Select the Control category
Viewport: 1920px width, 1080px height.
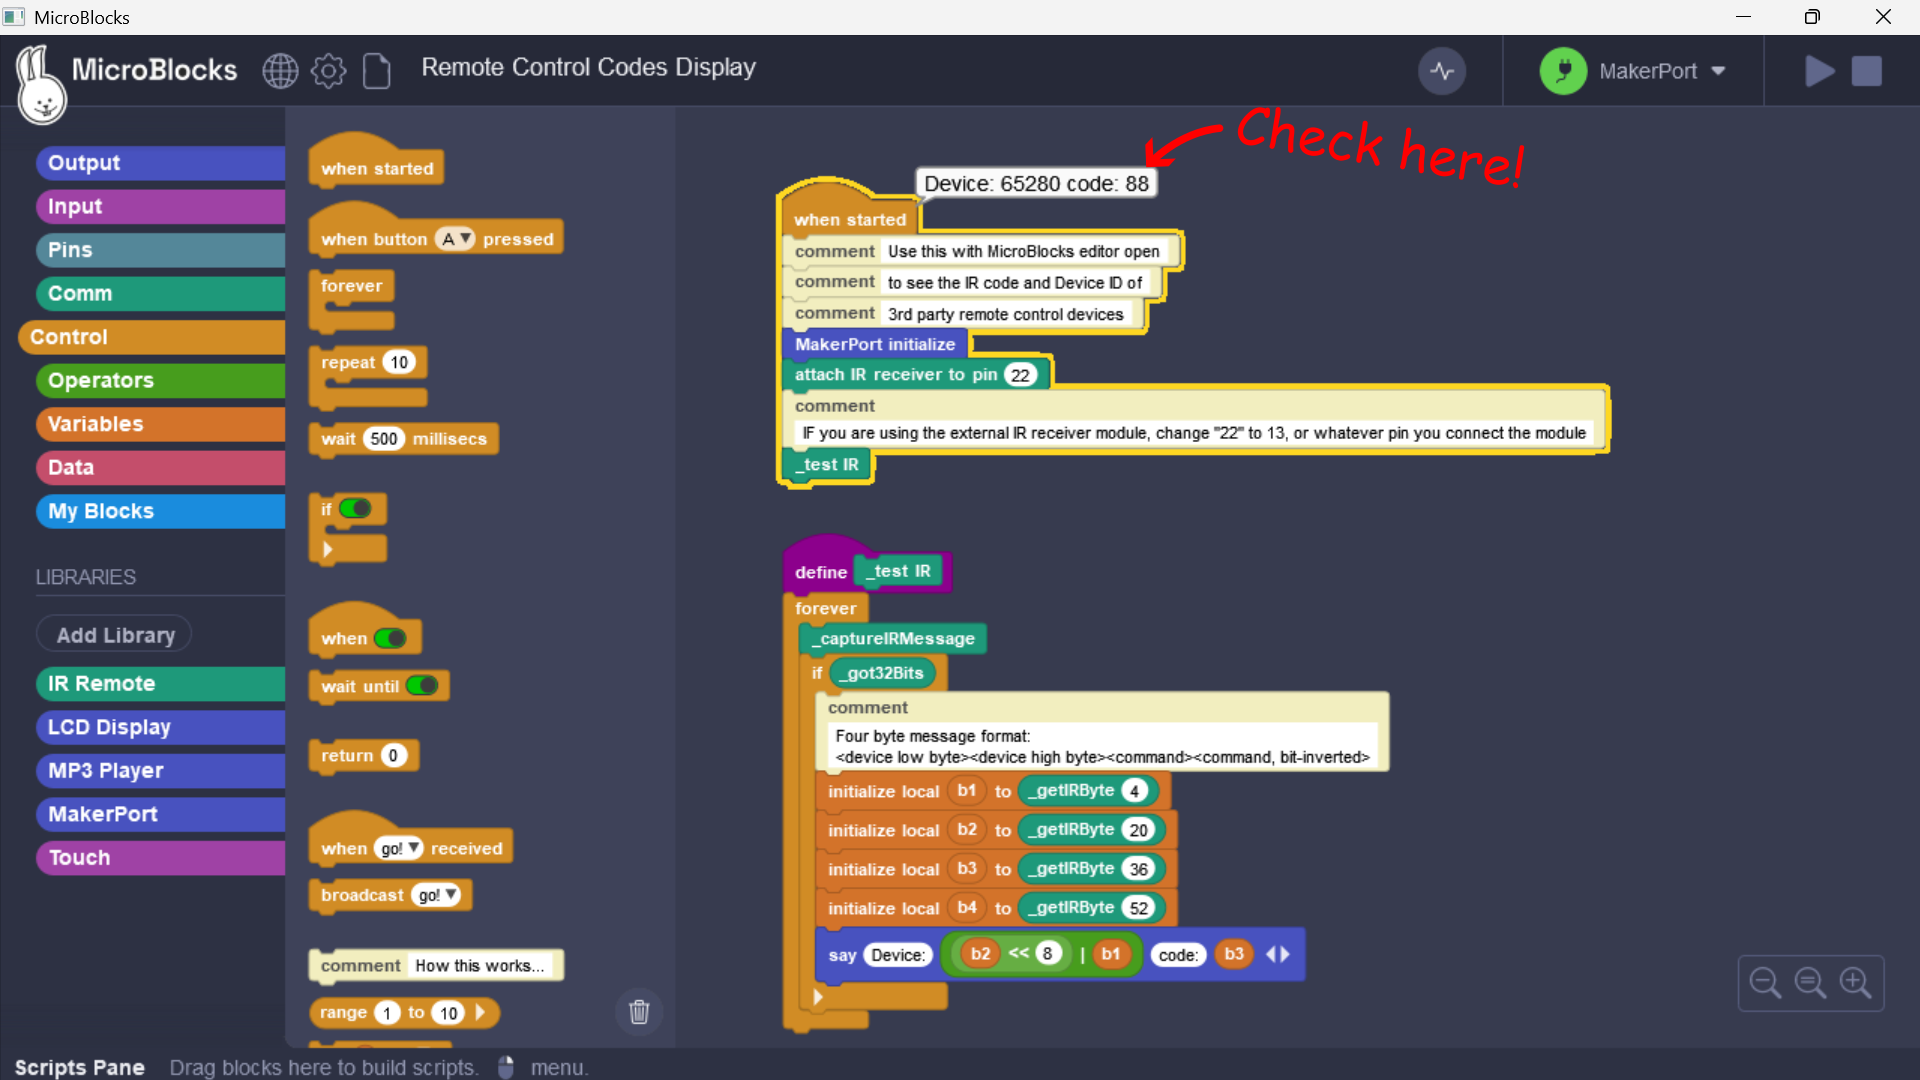[x=151, y=337]
